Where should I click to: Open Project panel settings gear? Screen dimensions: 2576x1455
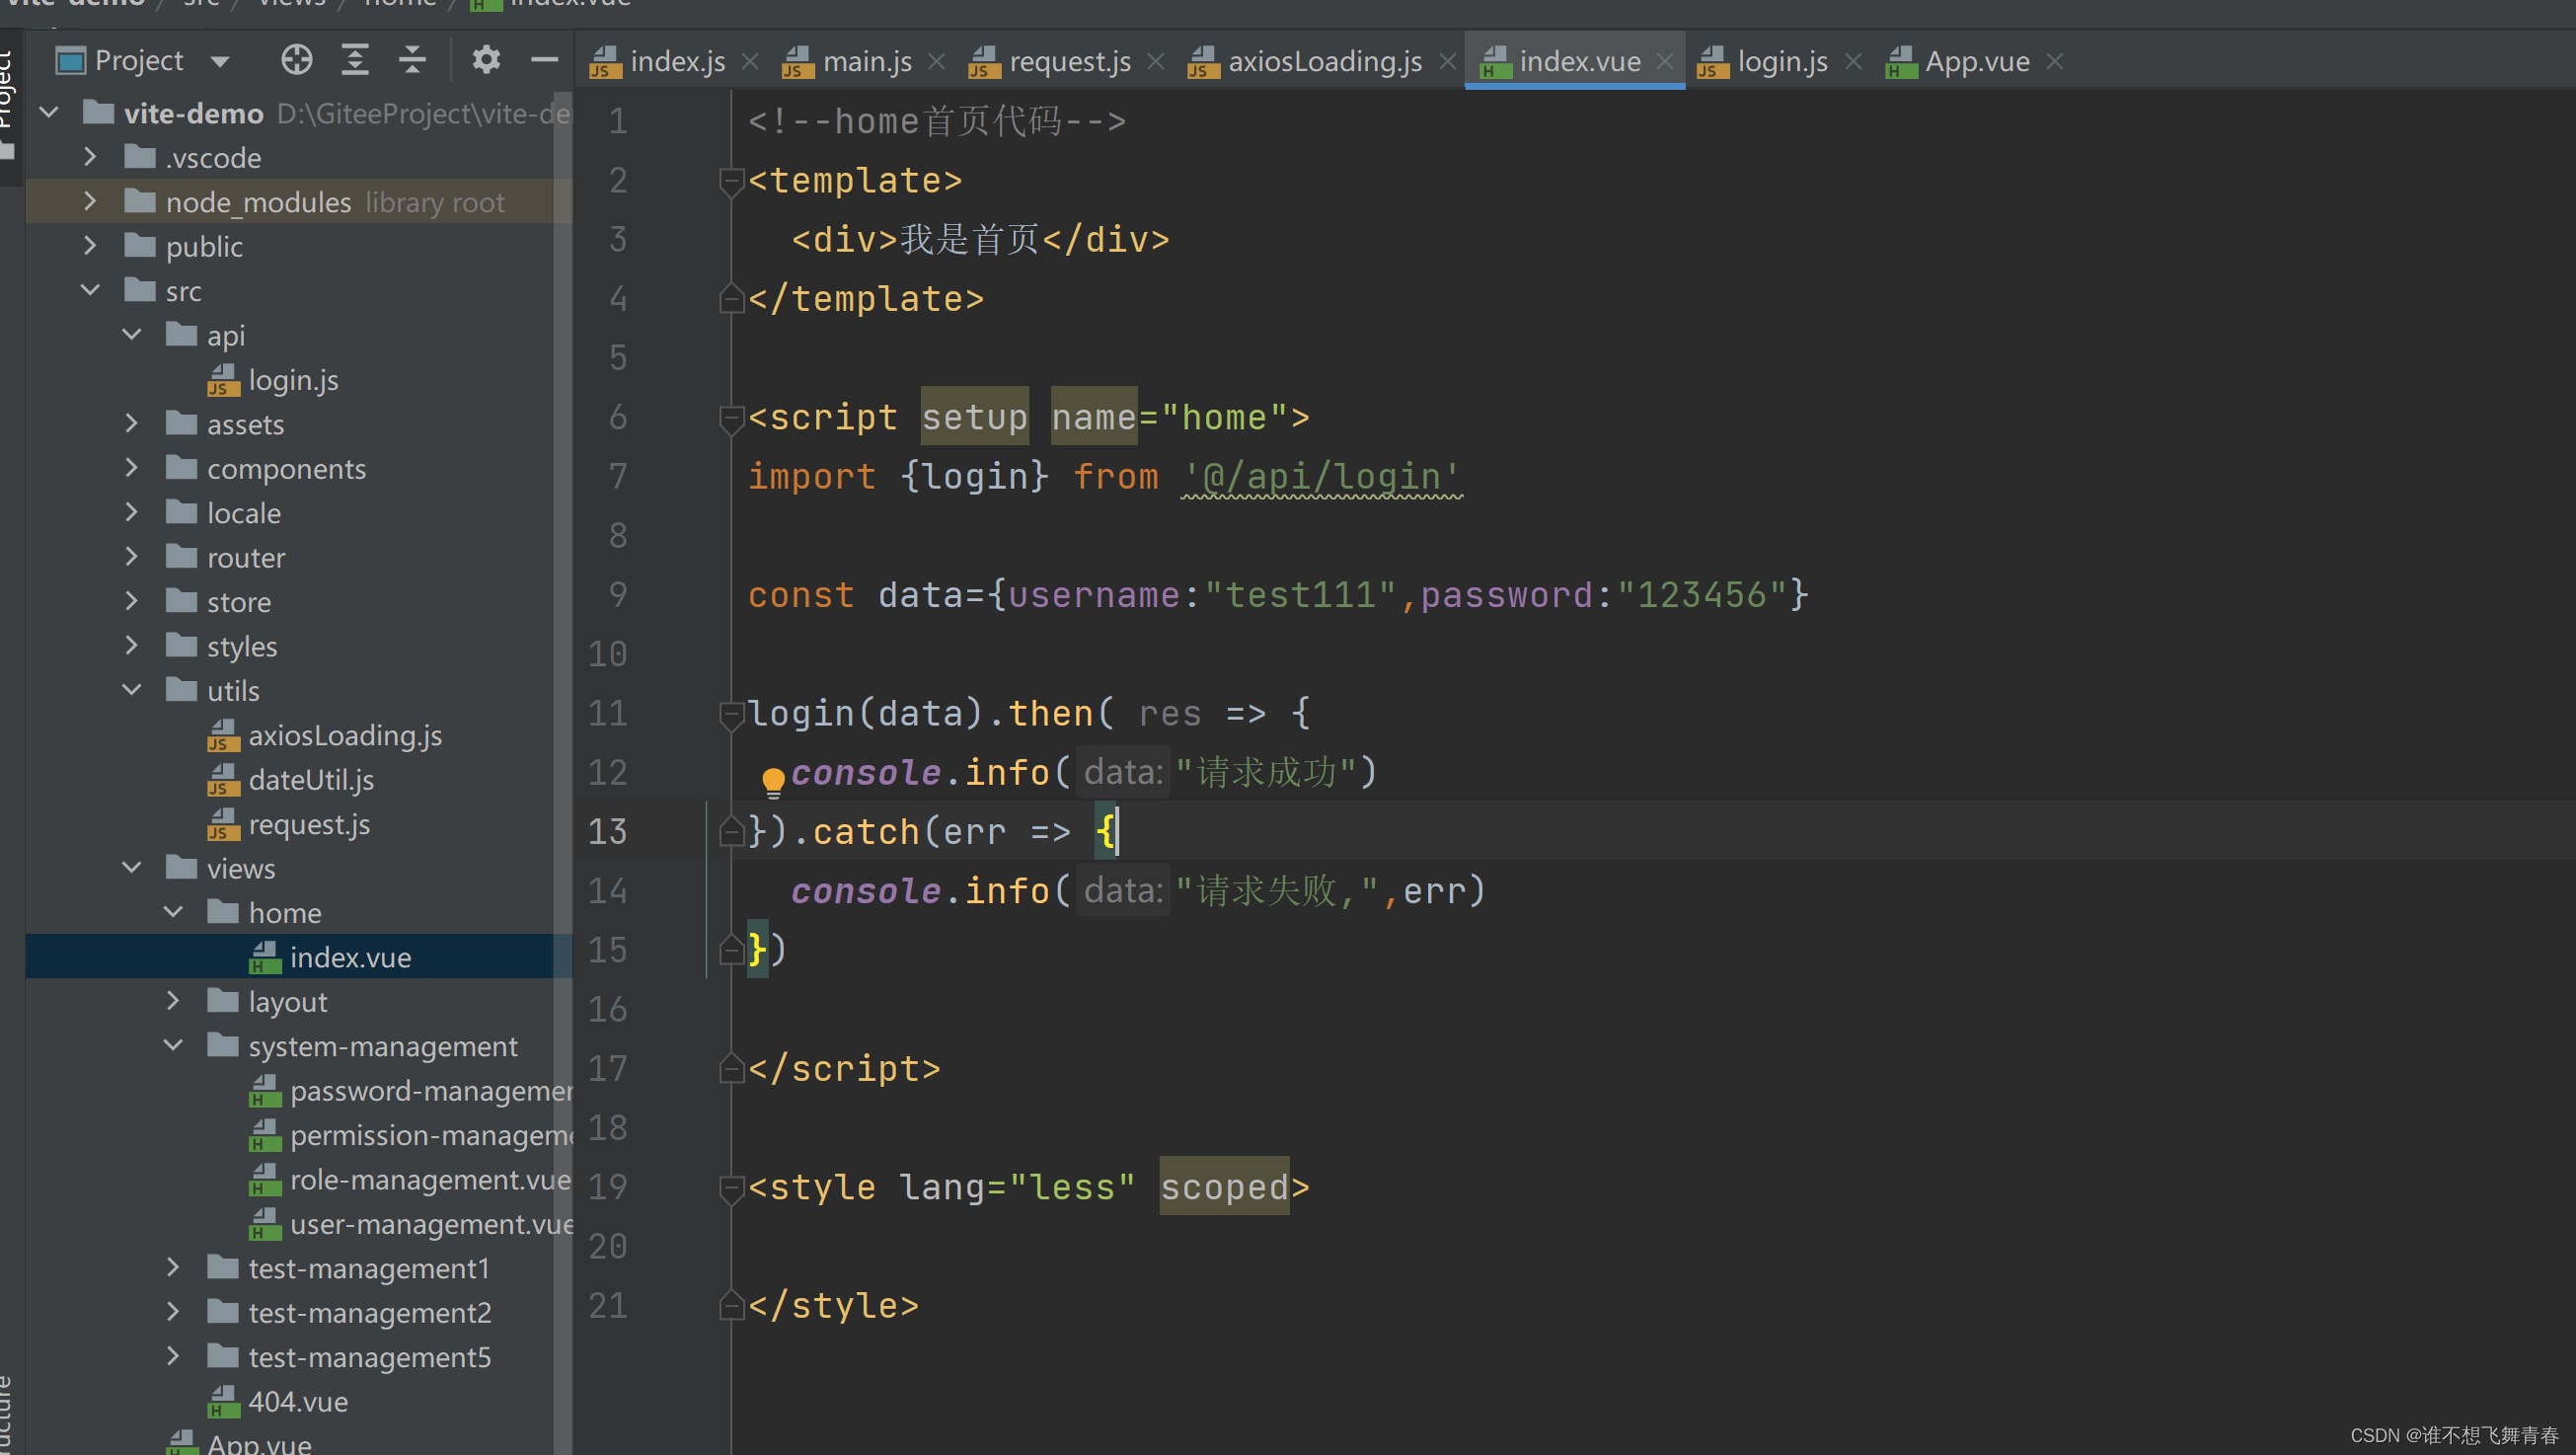[486, 60]
